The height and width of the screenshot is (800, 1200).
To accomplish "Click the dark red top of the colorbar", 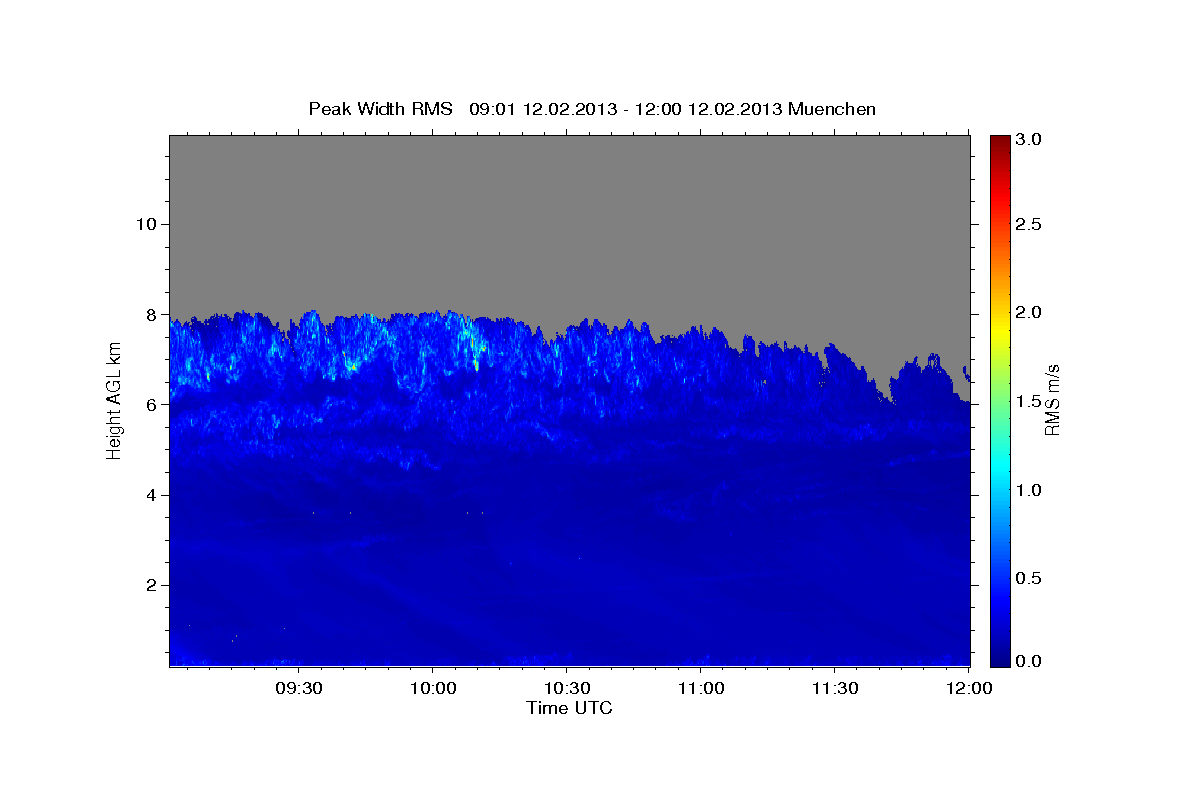I will [999, 142].
